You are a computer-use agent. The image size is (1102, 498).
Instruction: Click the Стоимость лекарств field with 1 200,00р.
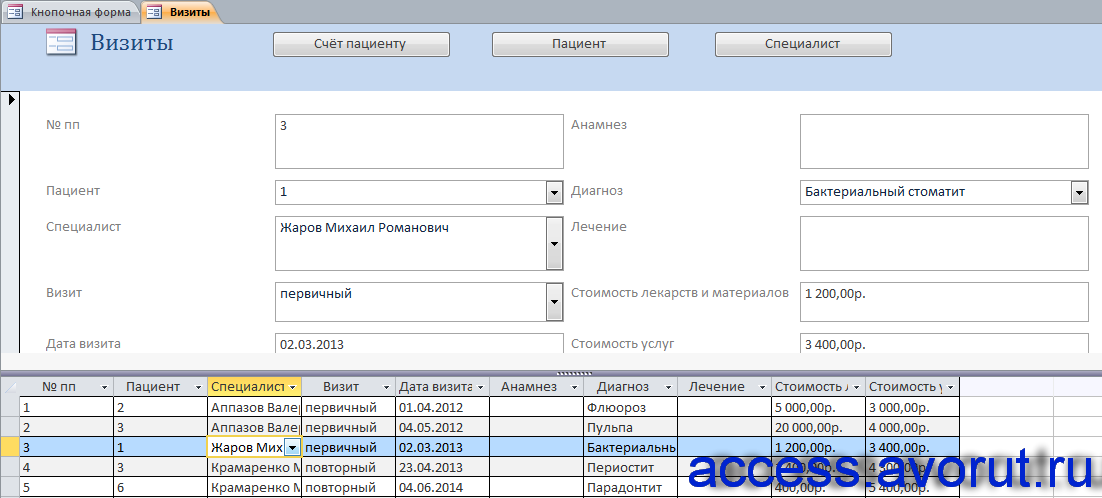click(x=944, y=302)
